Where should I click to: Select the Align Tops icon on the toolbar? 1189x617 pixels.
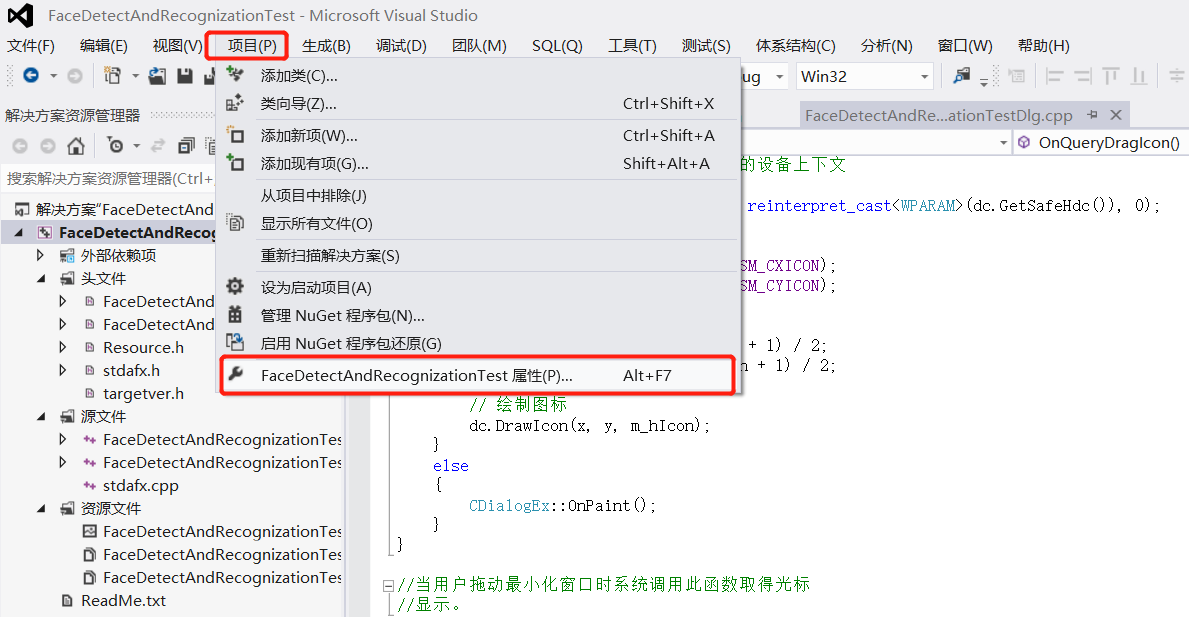[x=1111, y=75]
